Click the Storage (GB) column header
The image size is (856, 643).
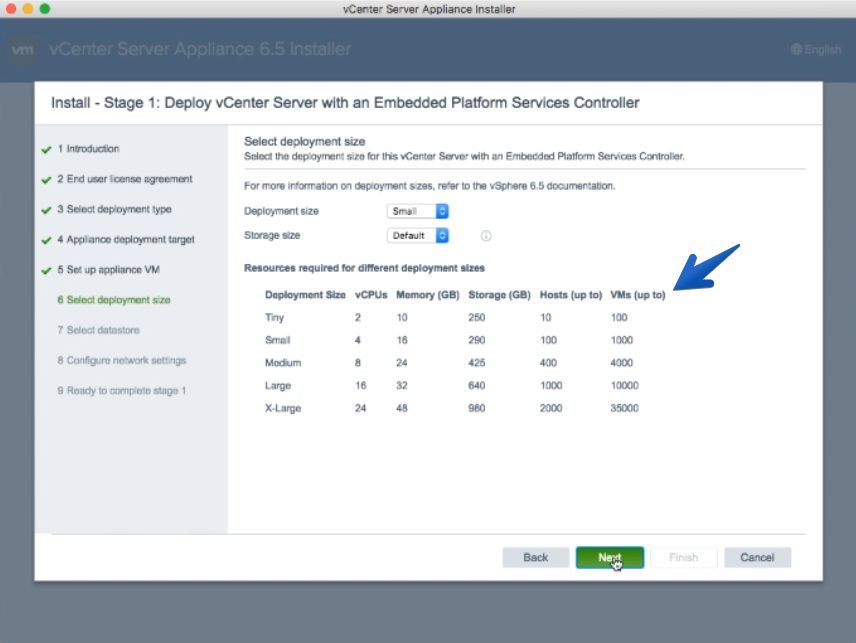click(500, 295)
